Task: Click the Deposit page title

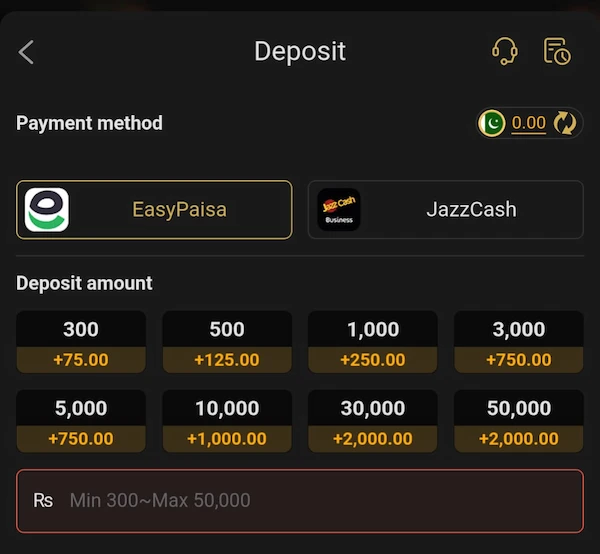Action: 300,51
